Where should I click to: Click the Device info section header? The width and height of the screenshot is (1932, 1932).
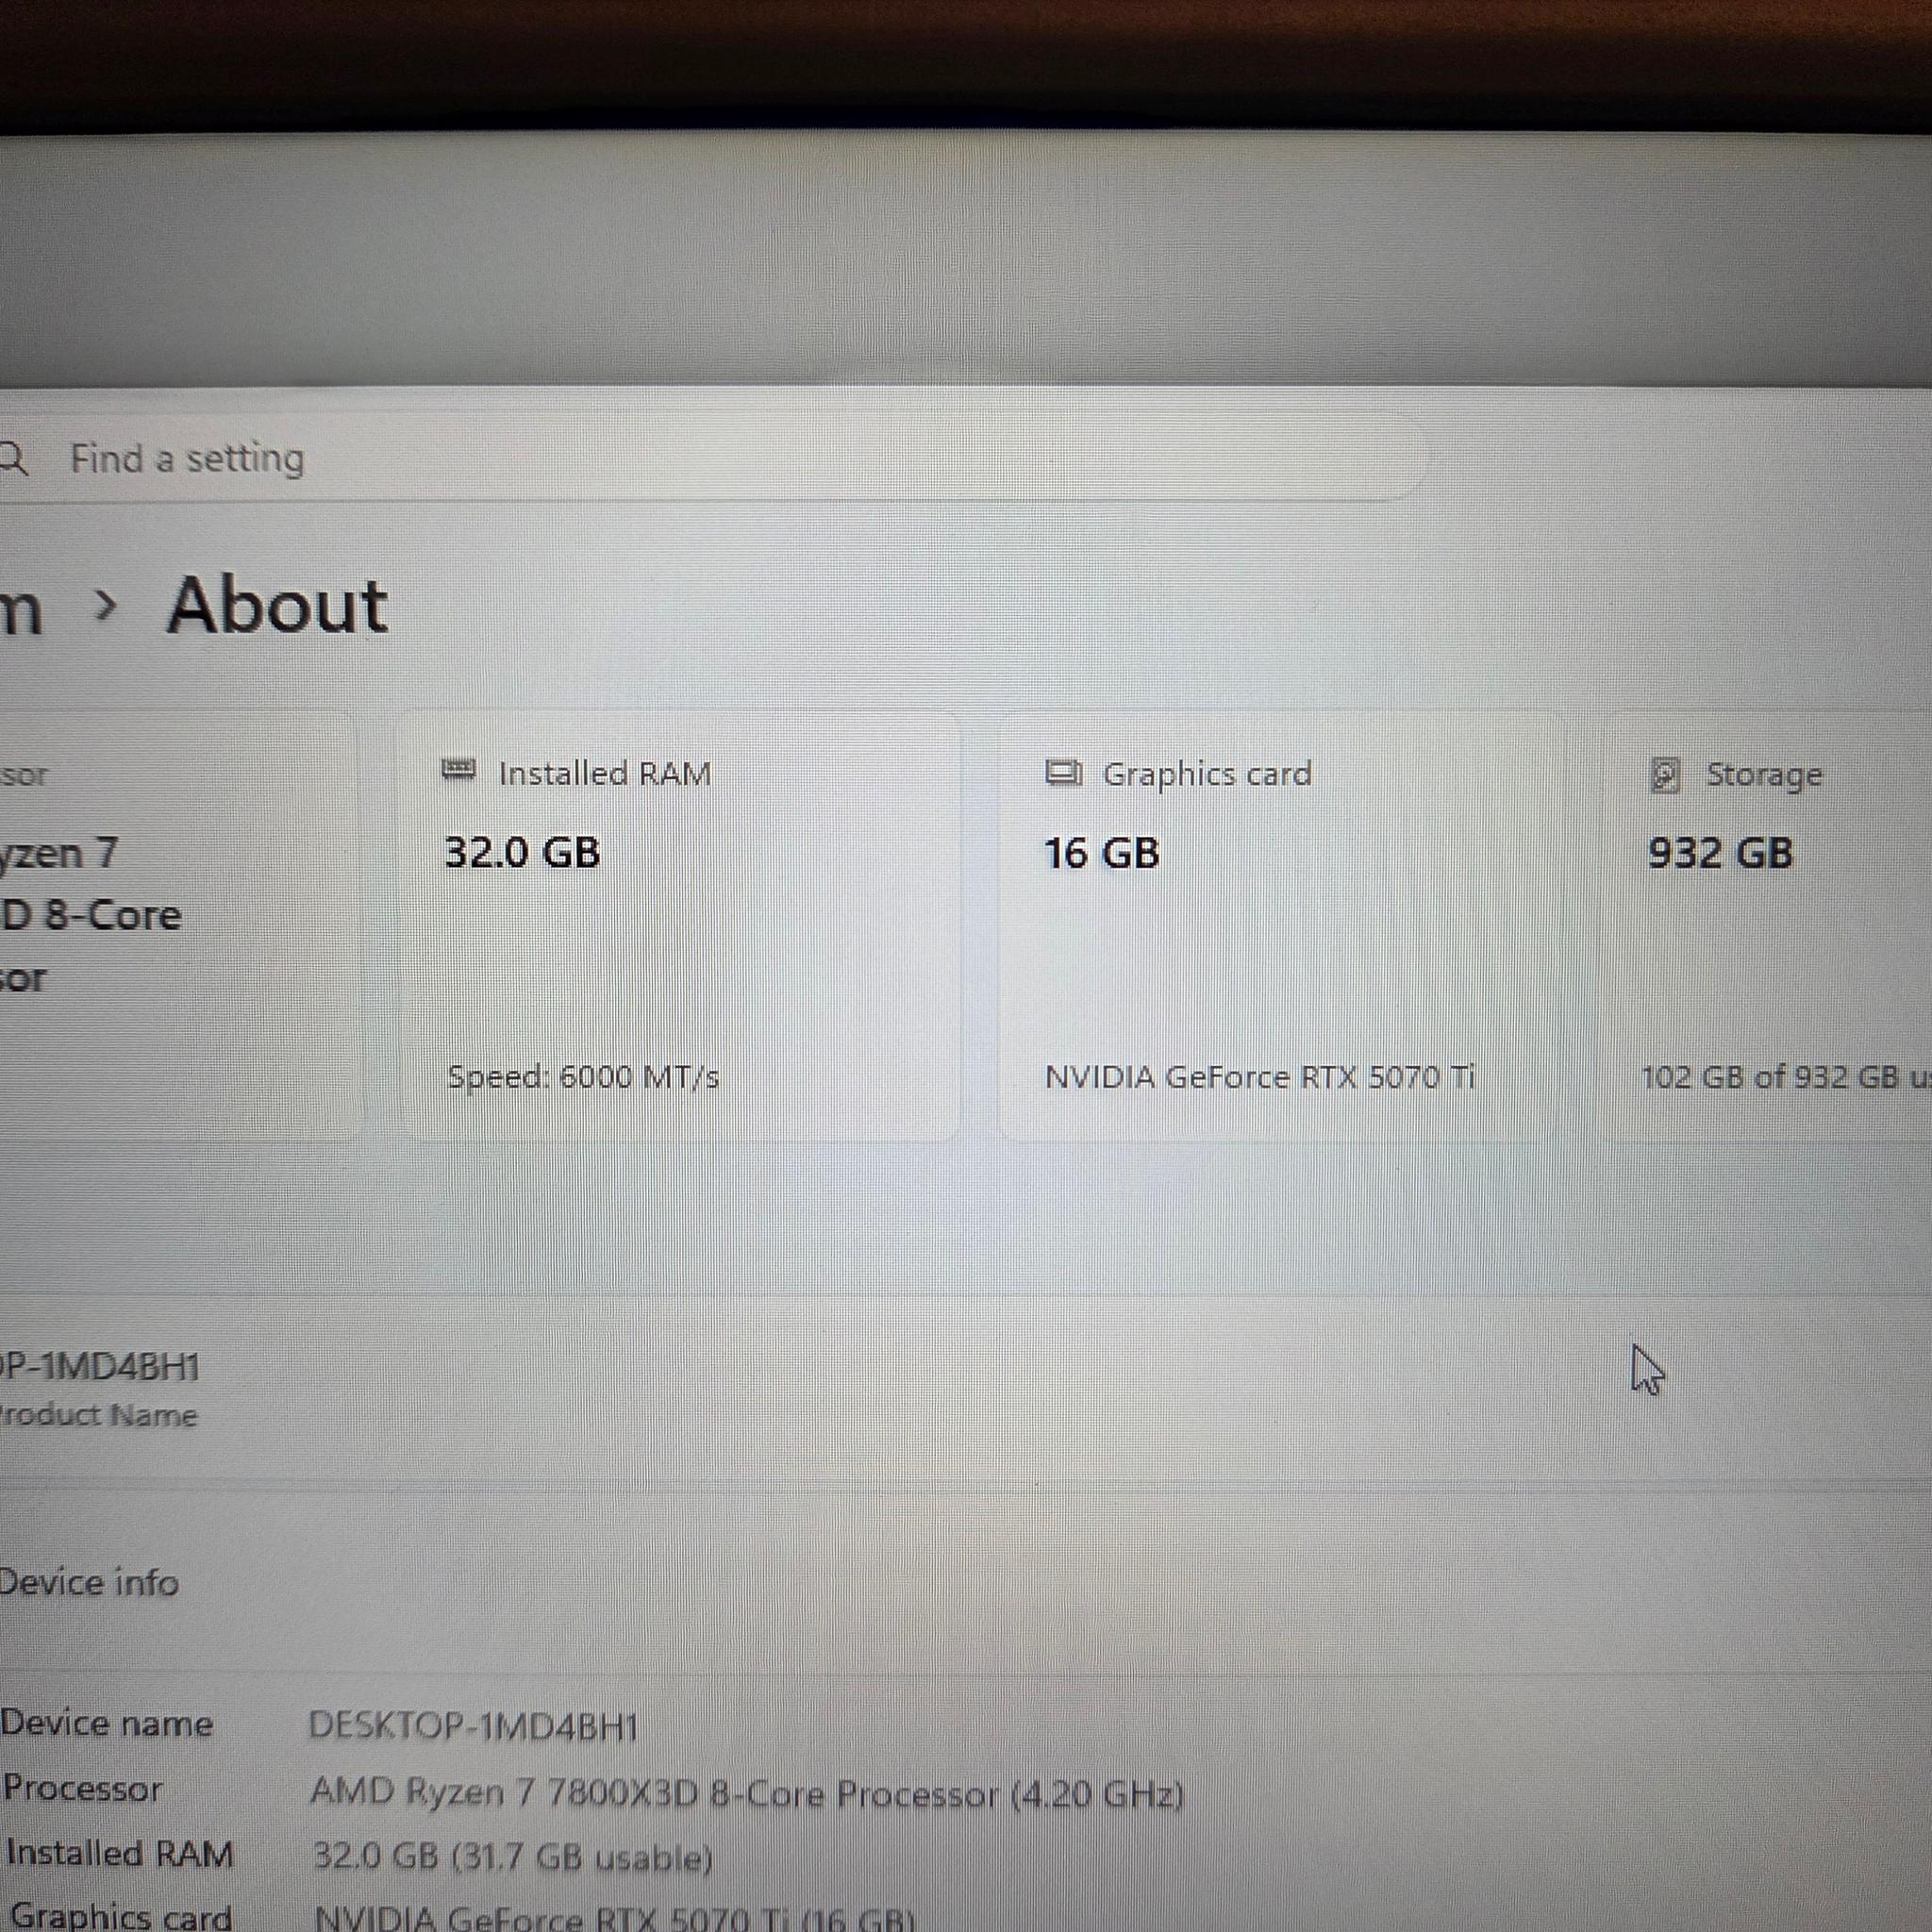(x=89, y=1583)
